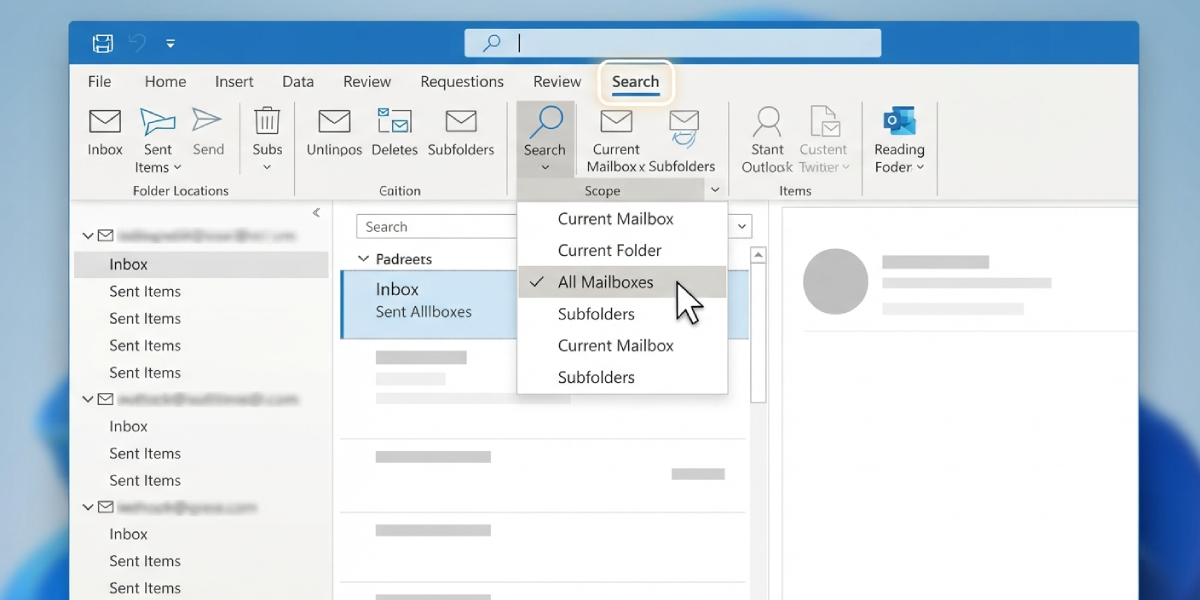Switch to the Home tab
Screen dimensions: 1200x600
tap(165, 82)
